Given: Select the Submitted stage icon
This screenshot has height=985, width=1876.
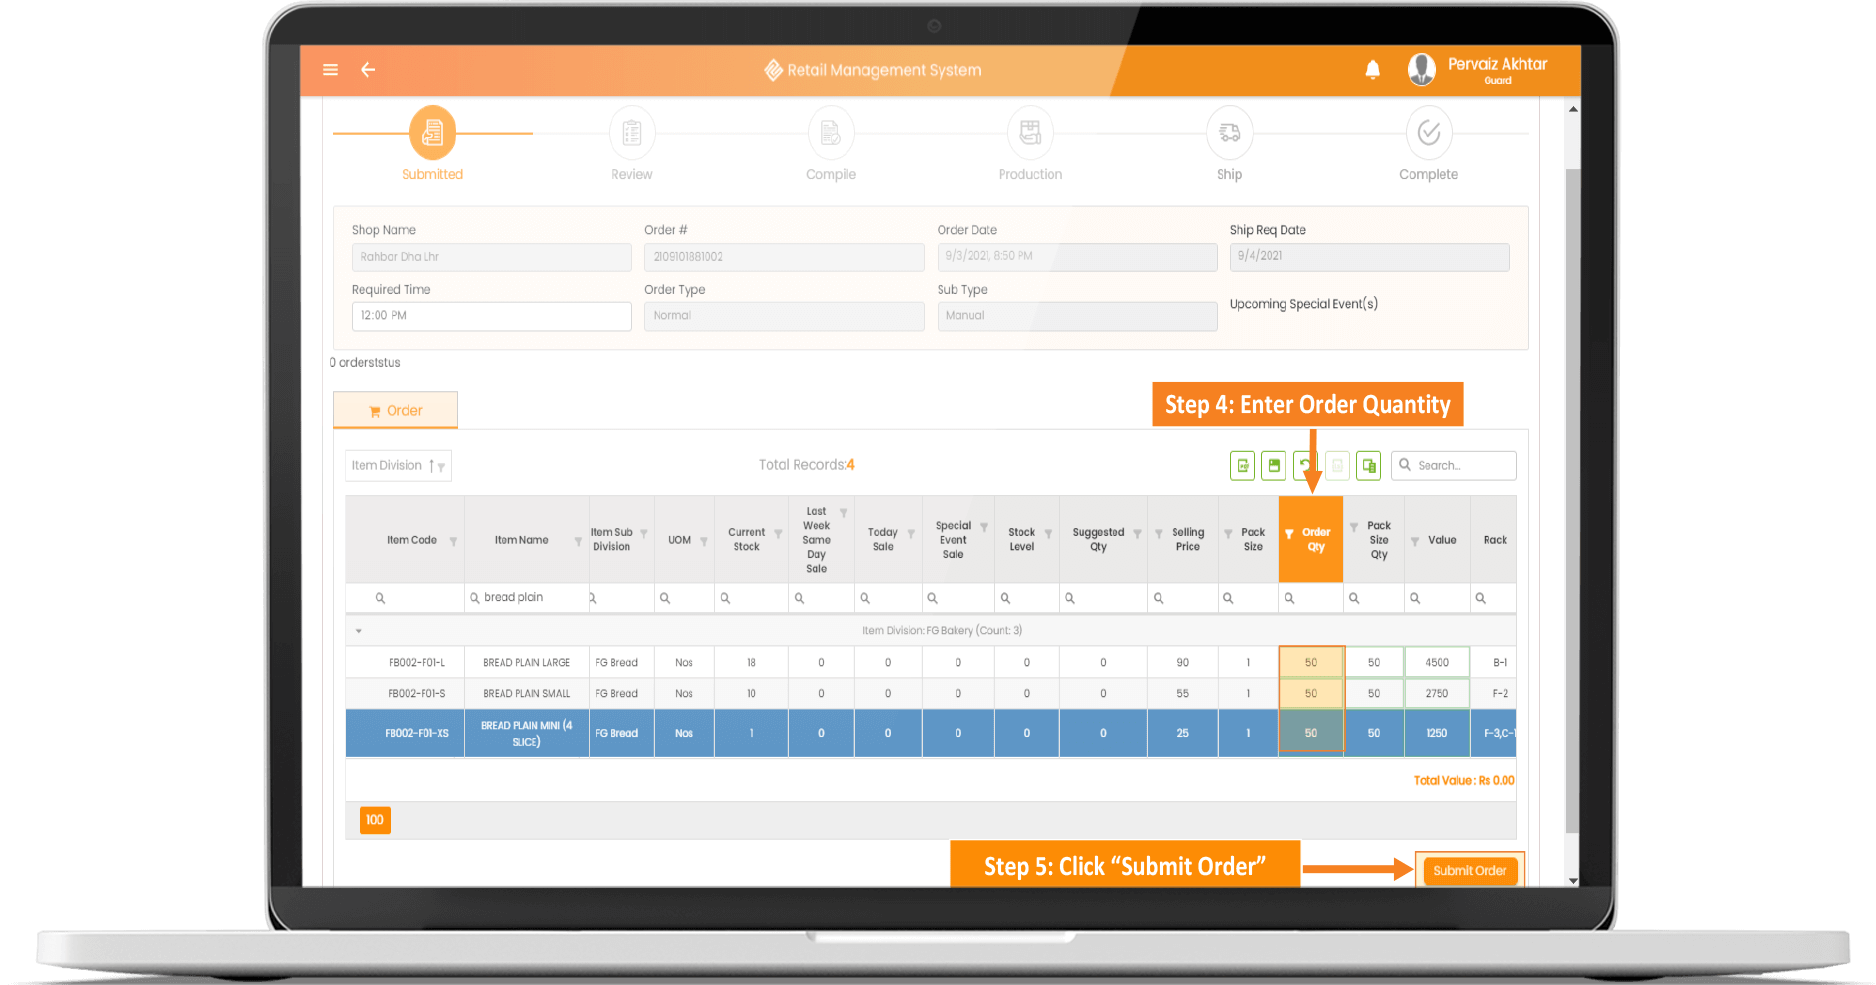Looking at the screenshot, I should point(432,132).
